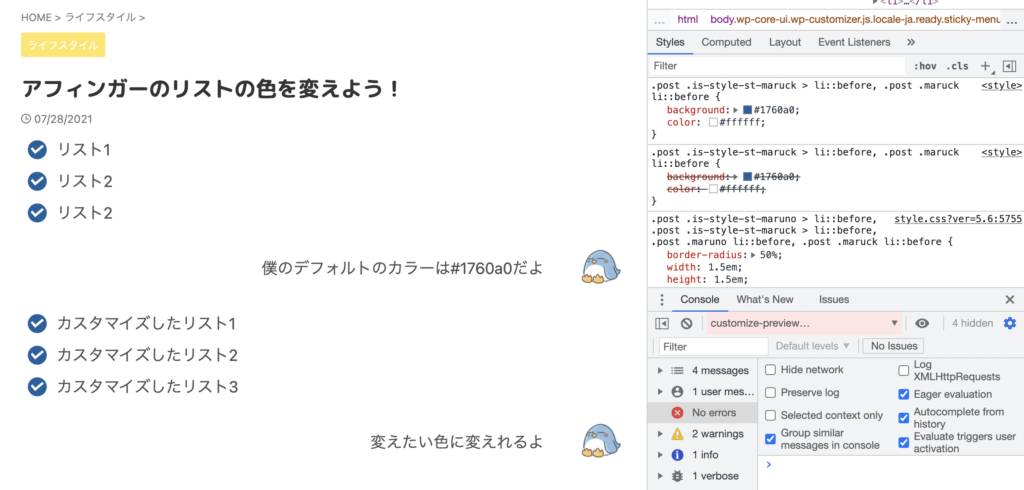Screen dimensions: 1024x490
Task: Open the Issues drawer tab
Action: [x=834, y=299]
